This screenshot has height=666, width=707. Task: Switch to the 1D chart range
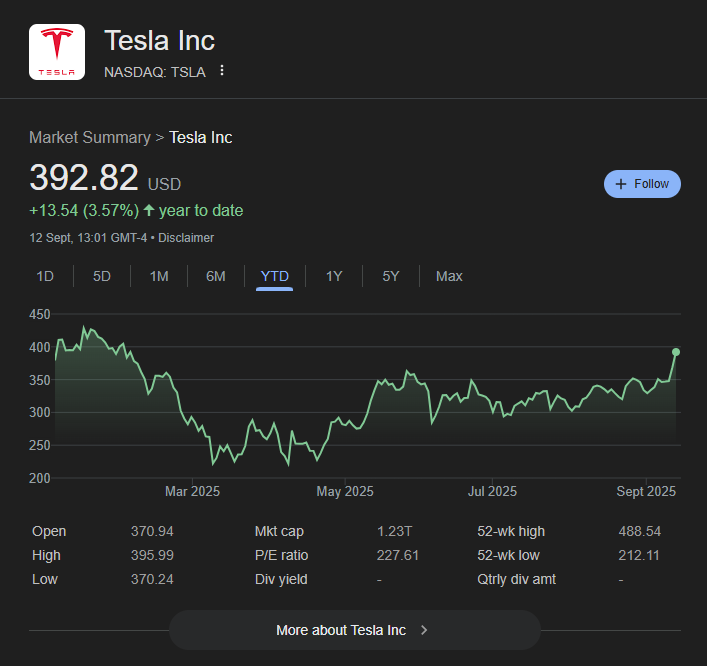pos(45,276)
